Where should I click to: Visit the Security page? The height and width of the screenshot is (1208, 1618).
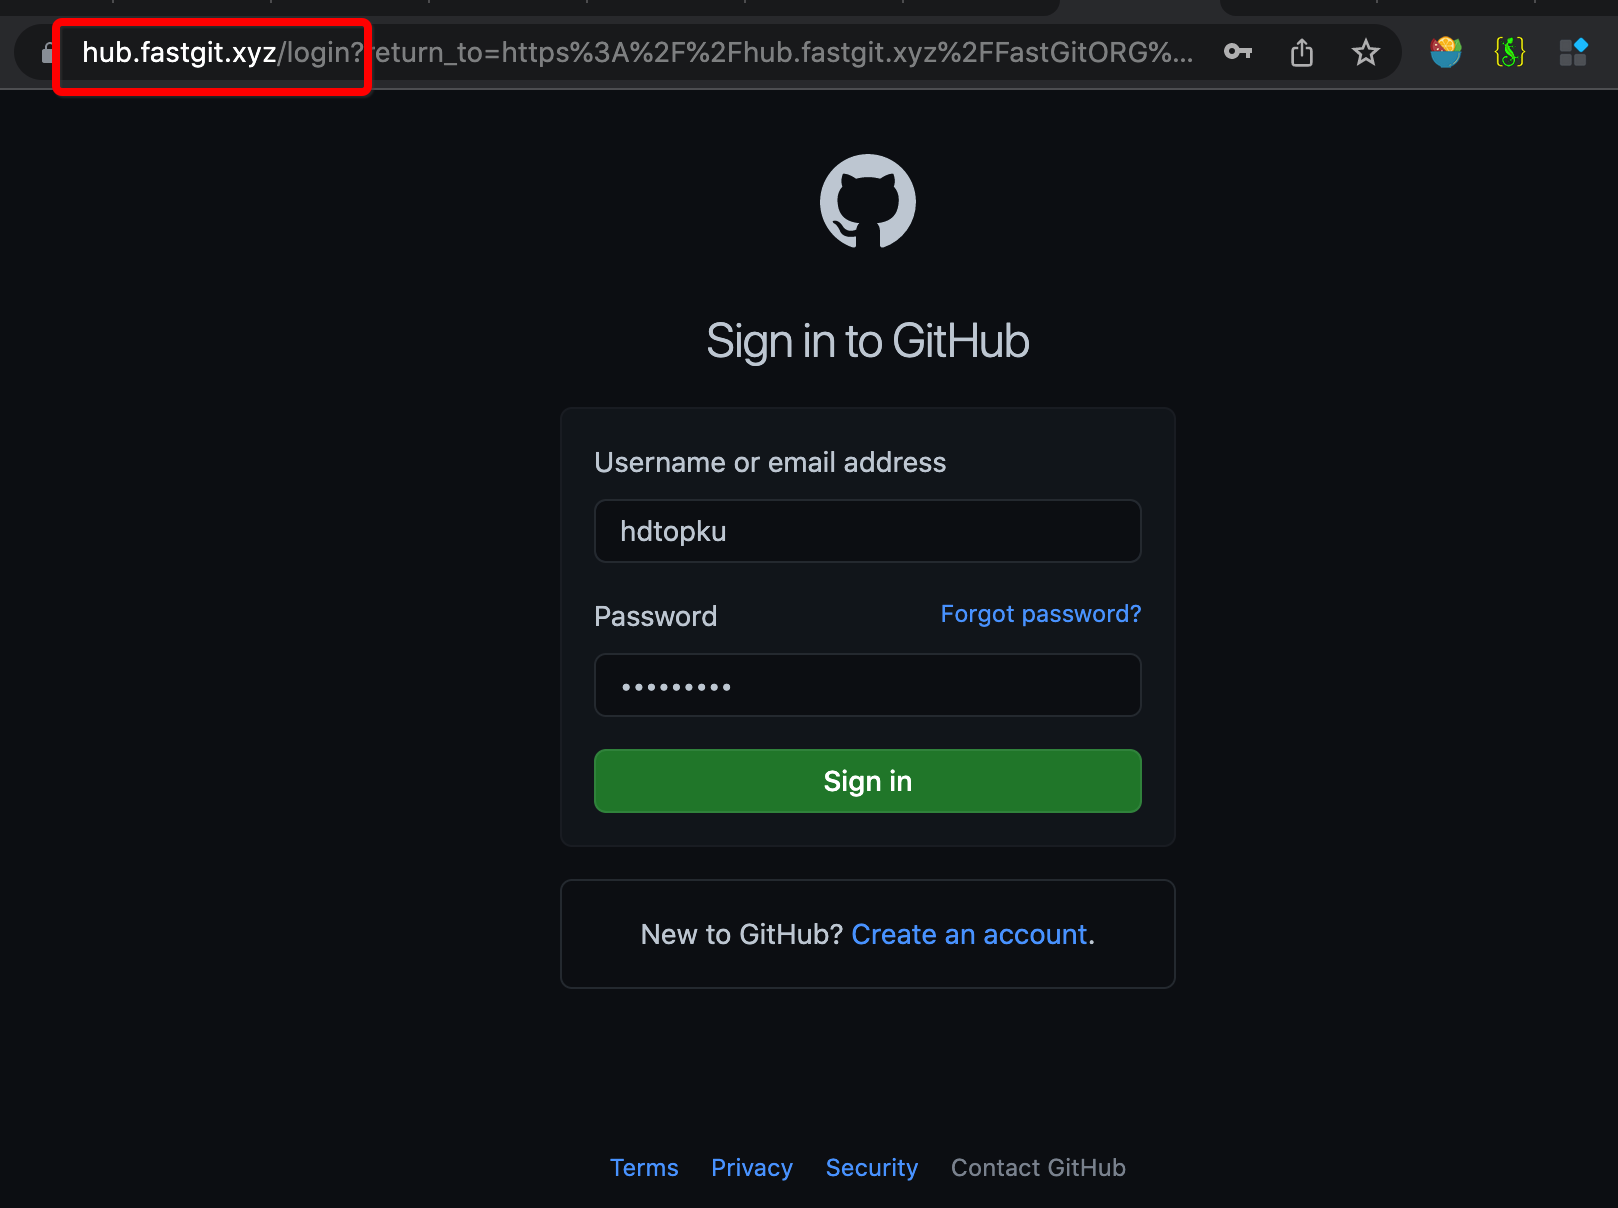tap(871, 1167)
